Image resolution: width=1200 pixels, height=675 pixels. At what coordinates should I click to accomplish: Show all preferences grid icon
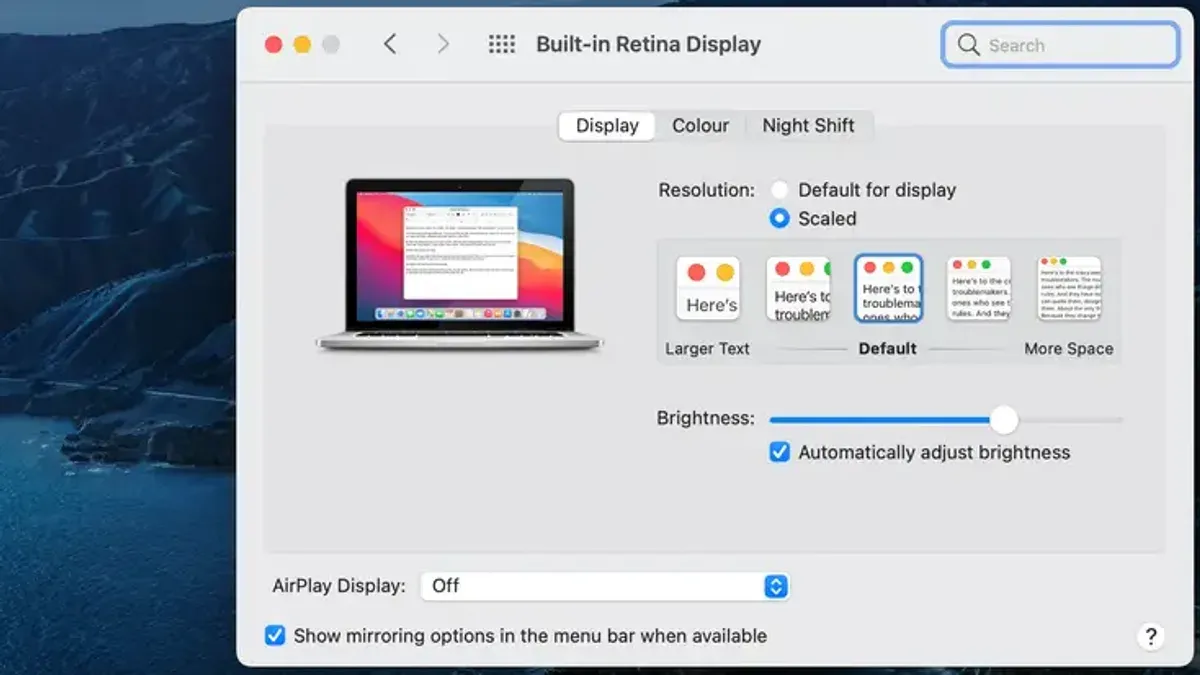(x=501, y=44)
